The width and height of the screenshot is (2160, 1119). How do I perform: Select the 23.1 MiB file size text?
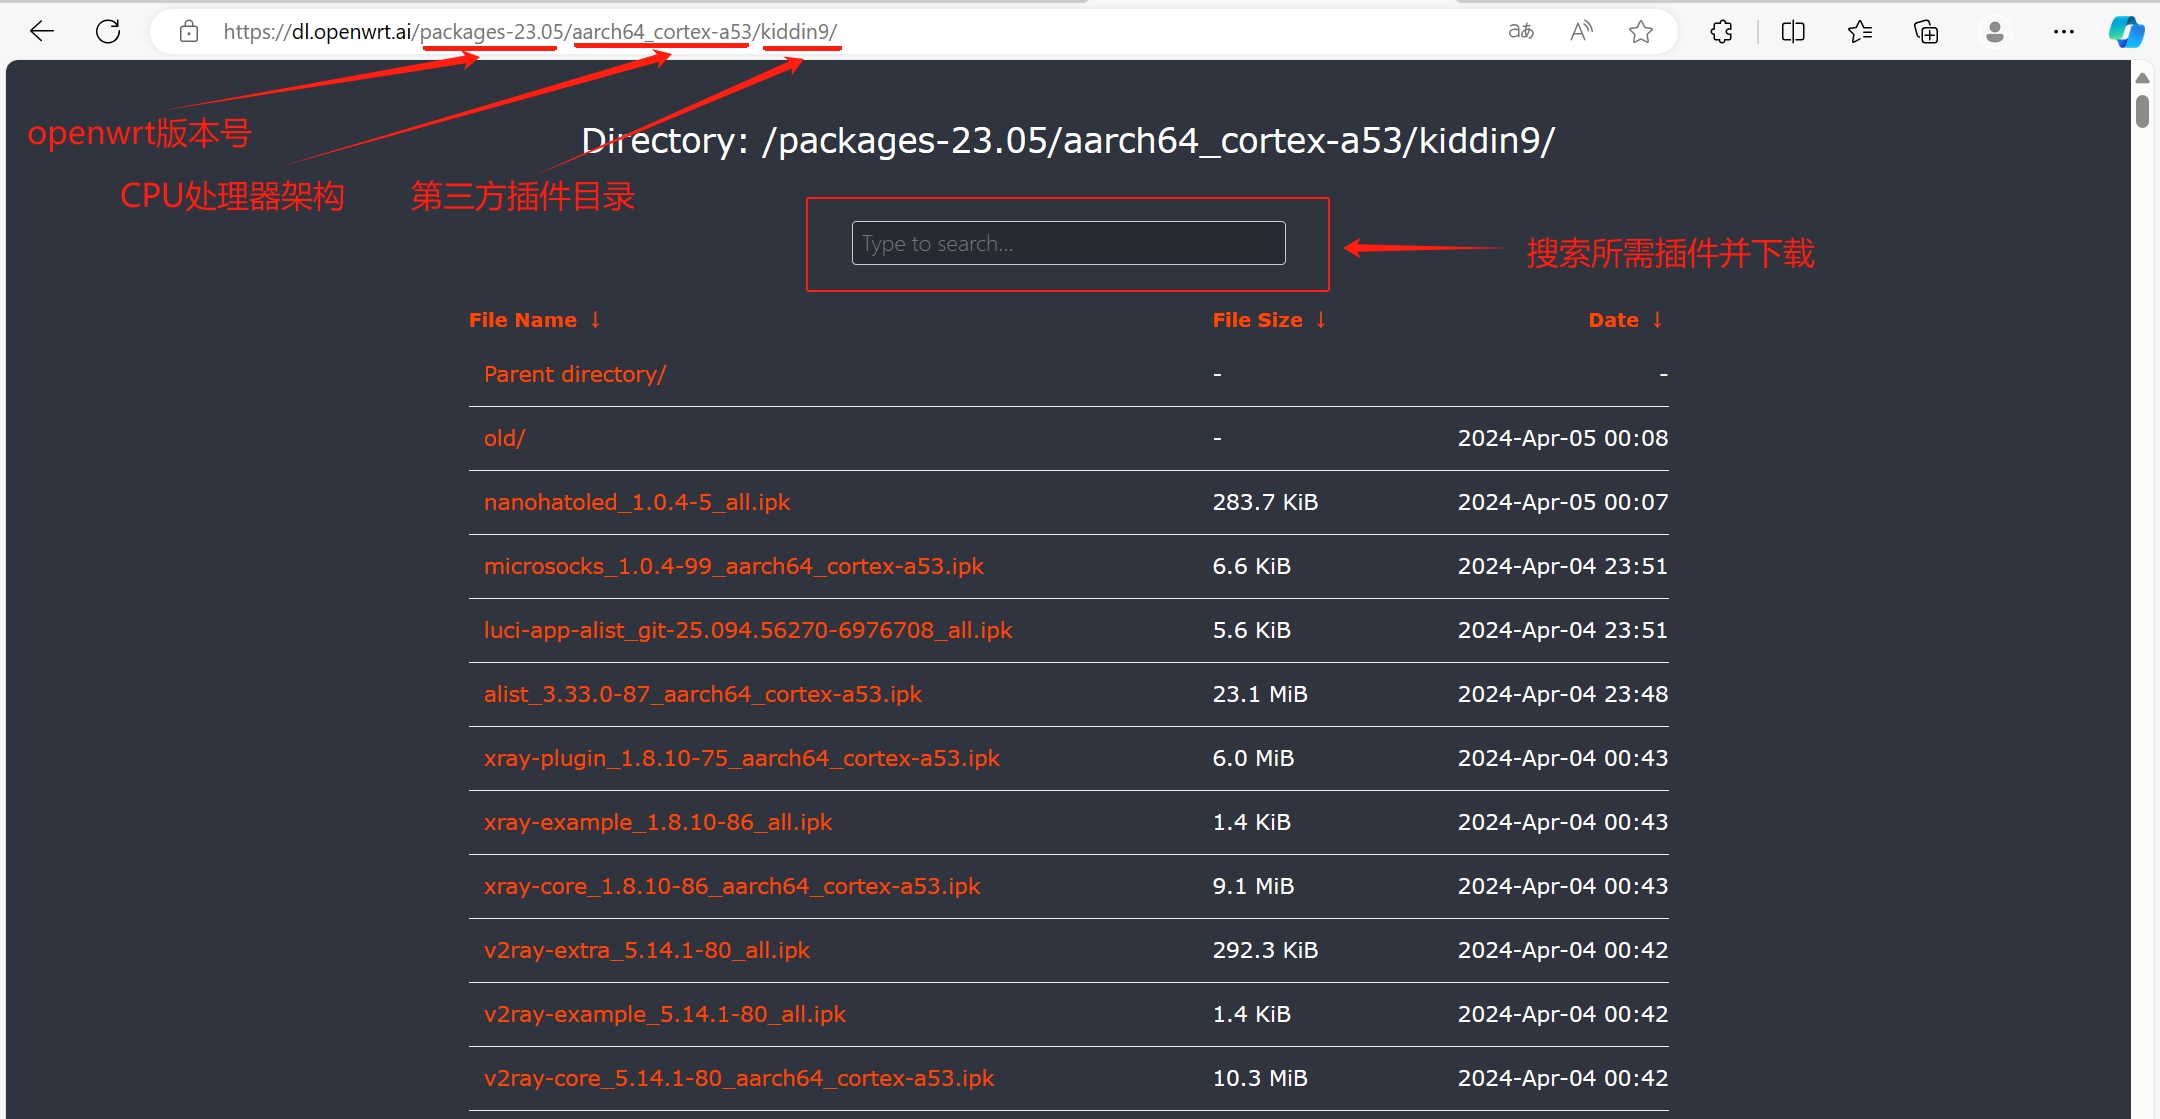click(1260, 694)
